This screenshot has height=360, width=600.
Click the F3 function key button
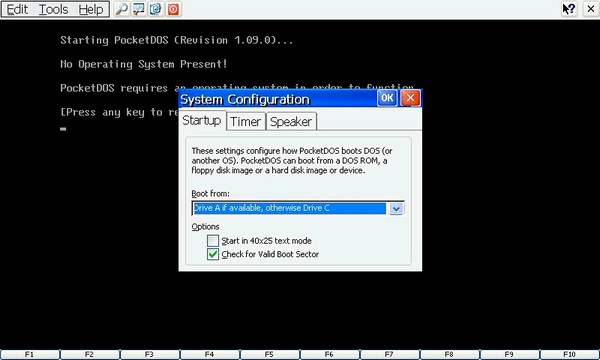coord(150,354)
